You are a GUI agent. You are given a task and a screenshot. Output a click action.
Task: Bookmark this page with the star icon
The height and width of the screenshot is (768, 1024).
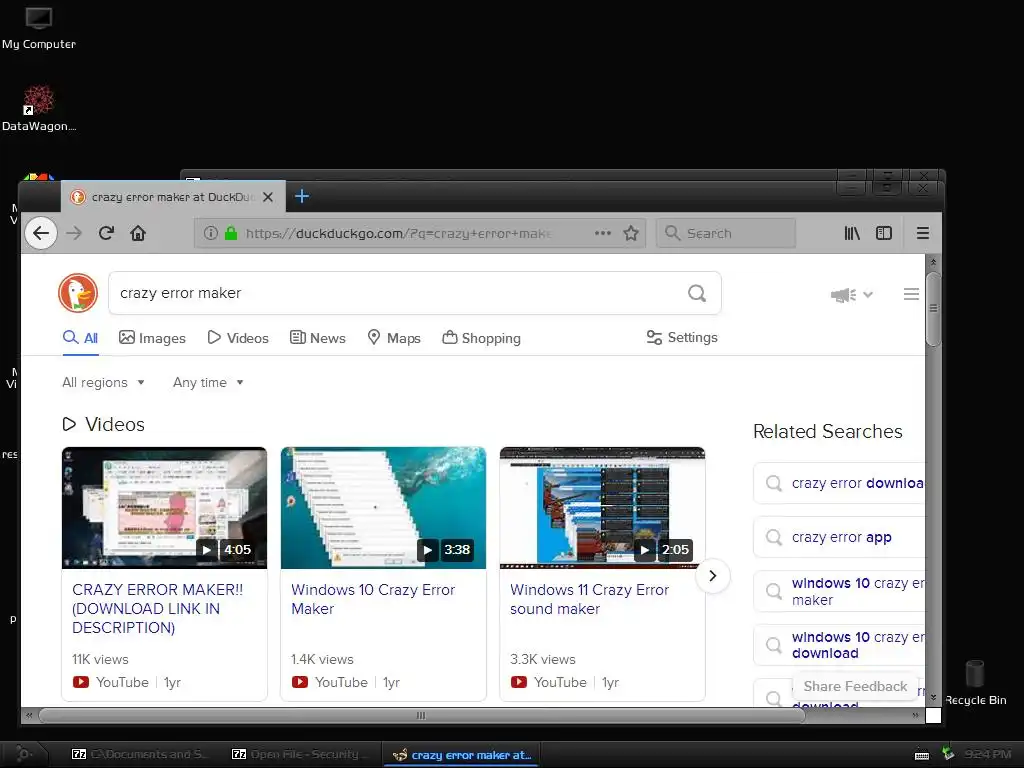point(631,233)
